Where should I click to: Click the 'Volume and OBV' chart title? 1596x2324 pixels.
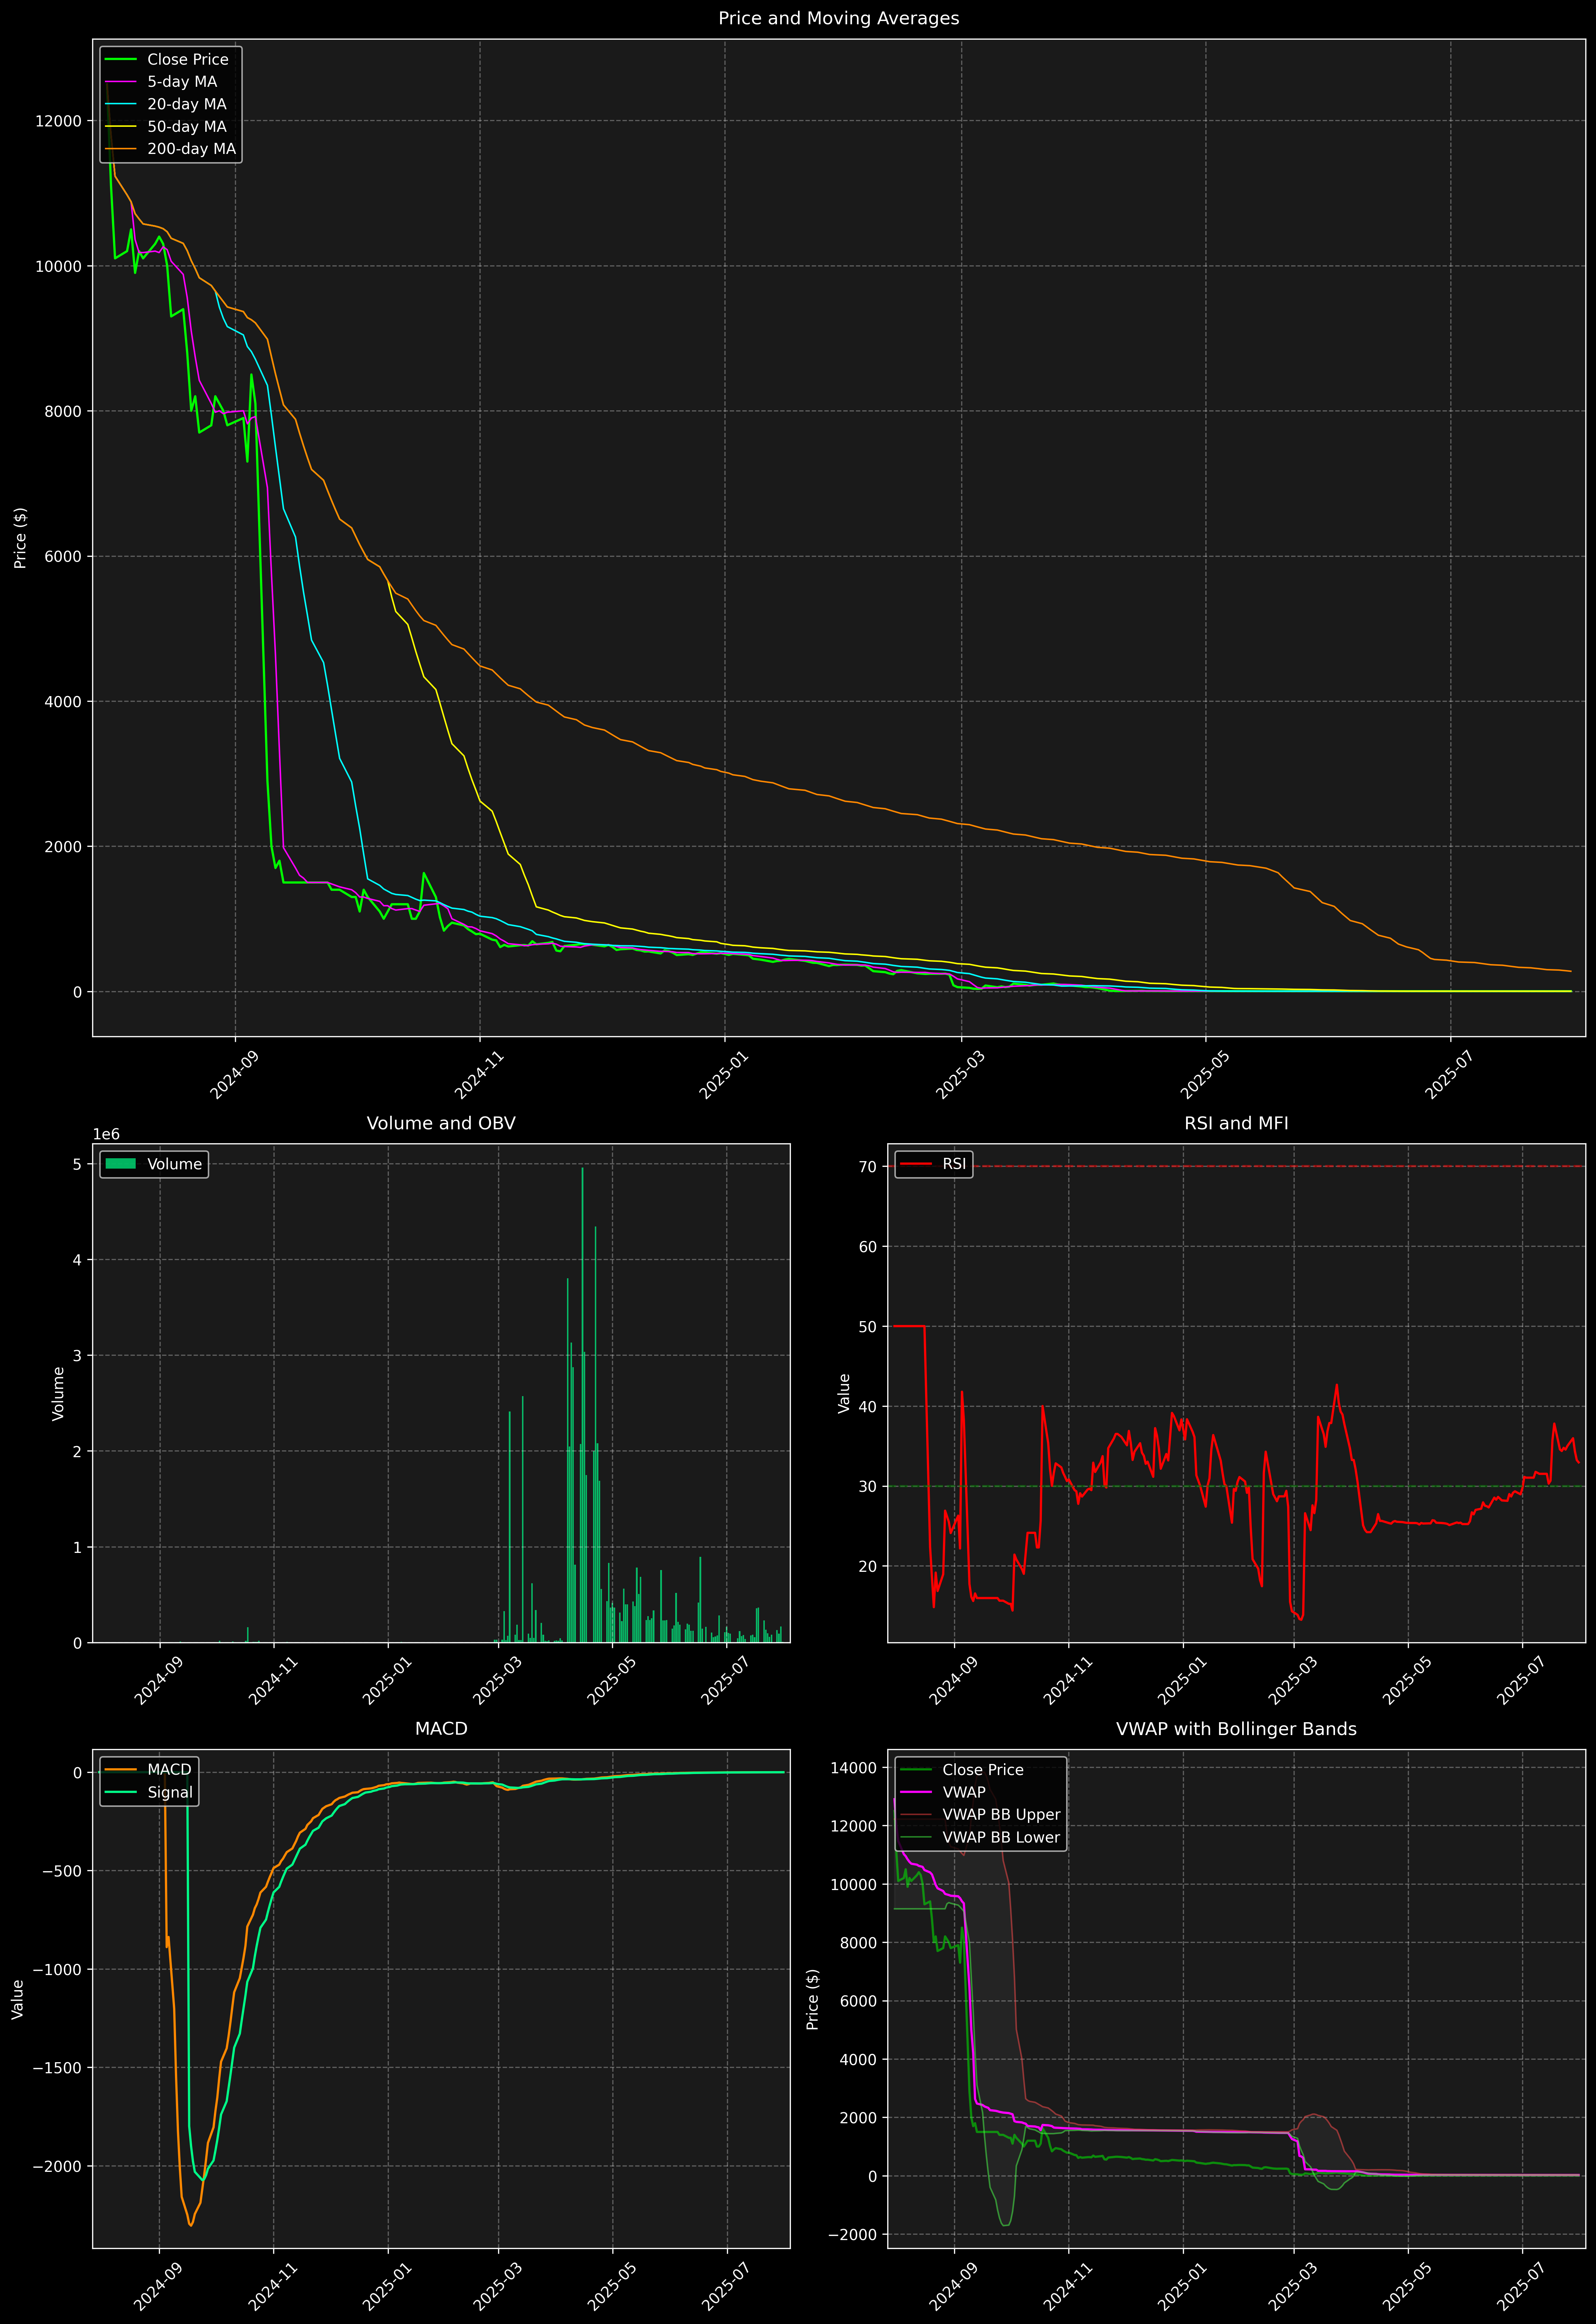(x=441, y=1123)
